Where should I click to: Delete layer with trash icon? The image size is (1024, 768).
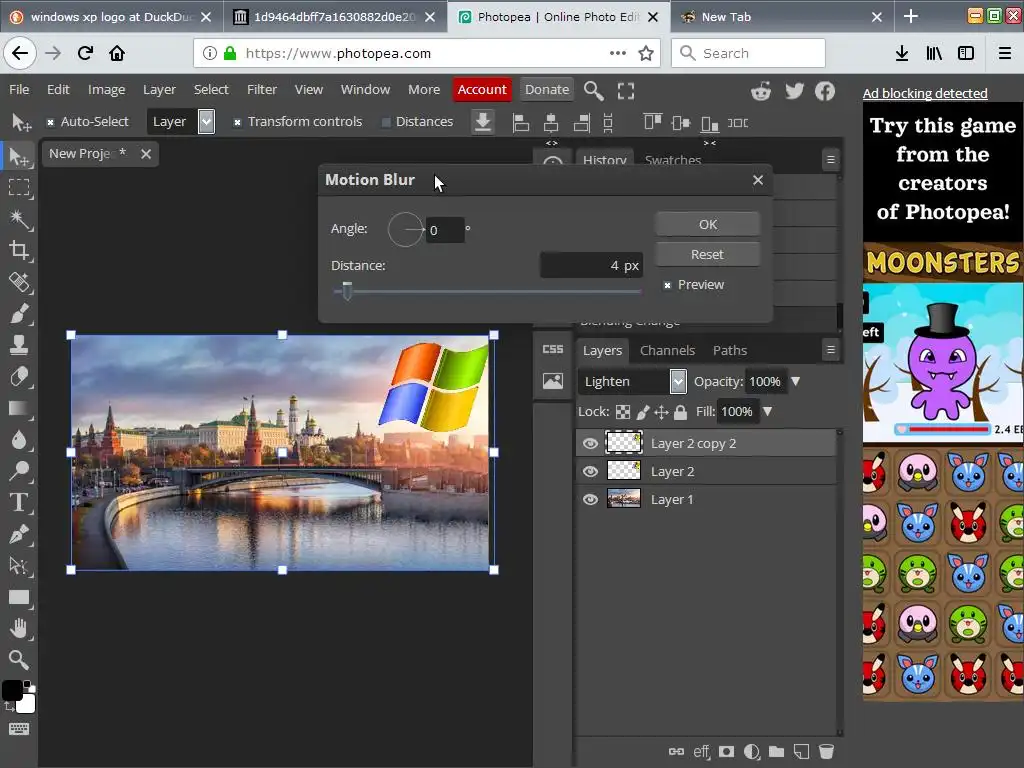coord(826,752)
